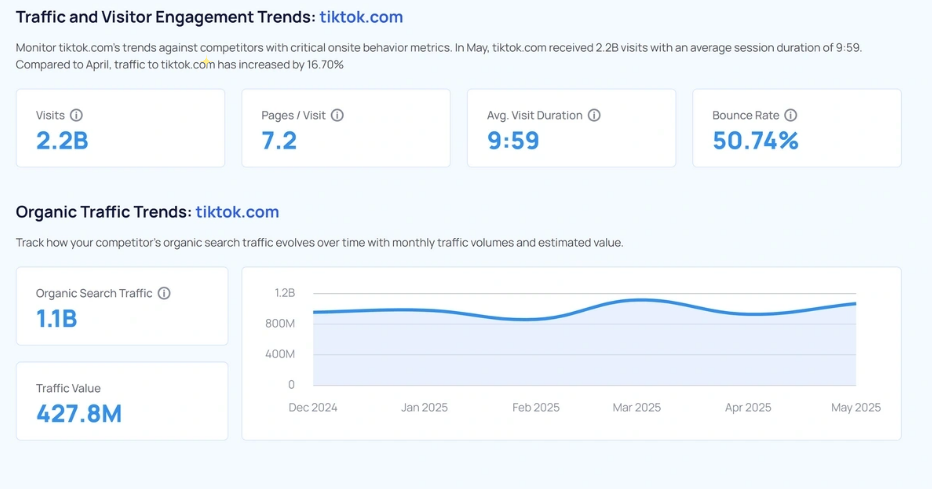Show the Organic Search Traffic info icon tooltip

[164, 293]
